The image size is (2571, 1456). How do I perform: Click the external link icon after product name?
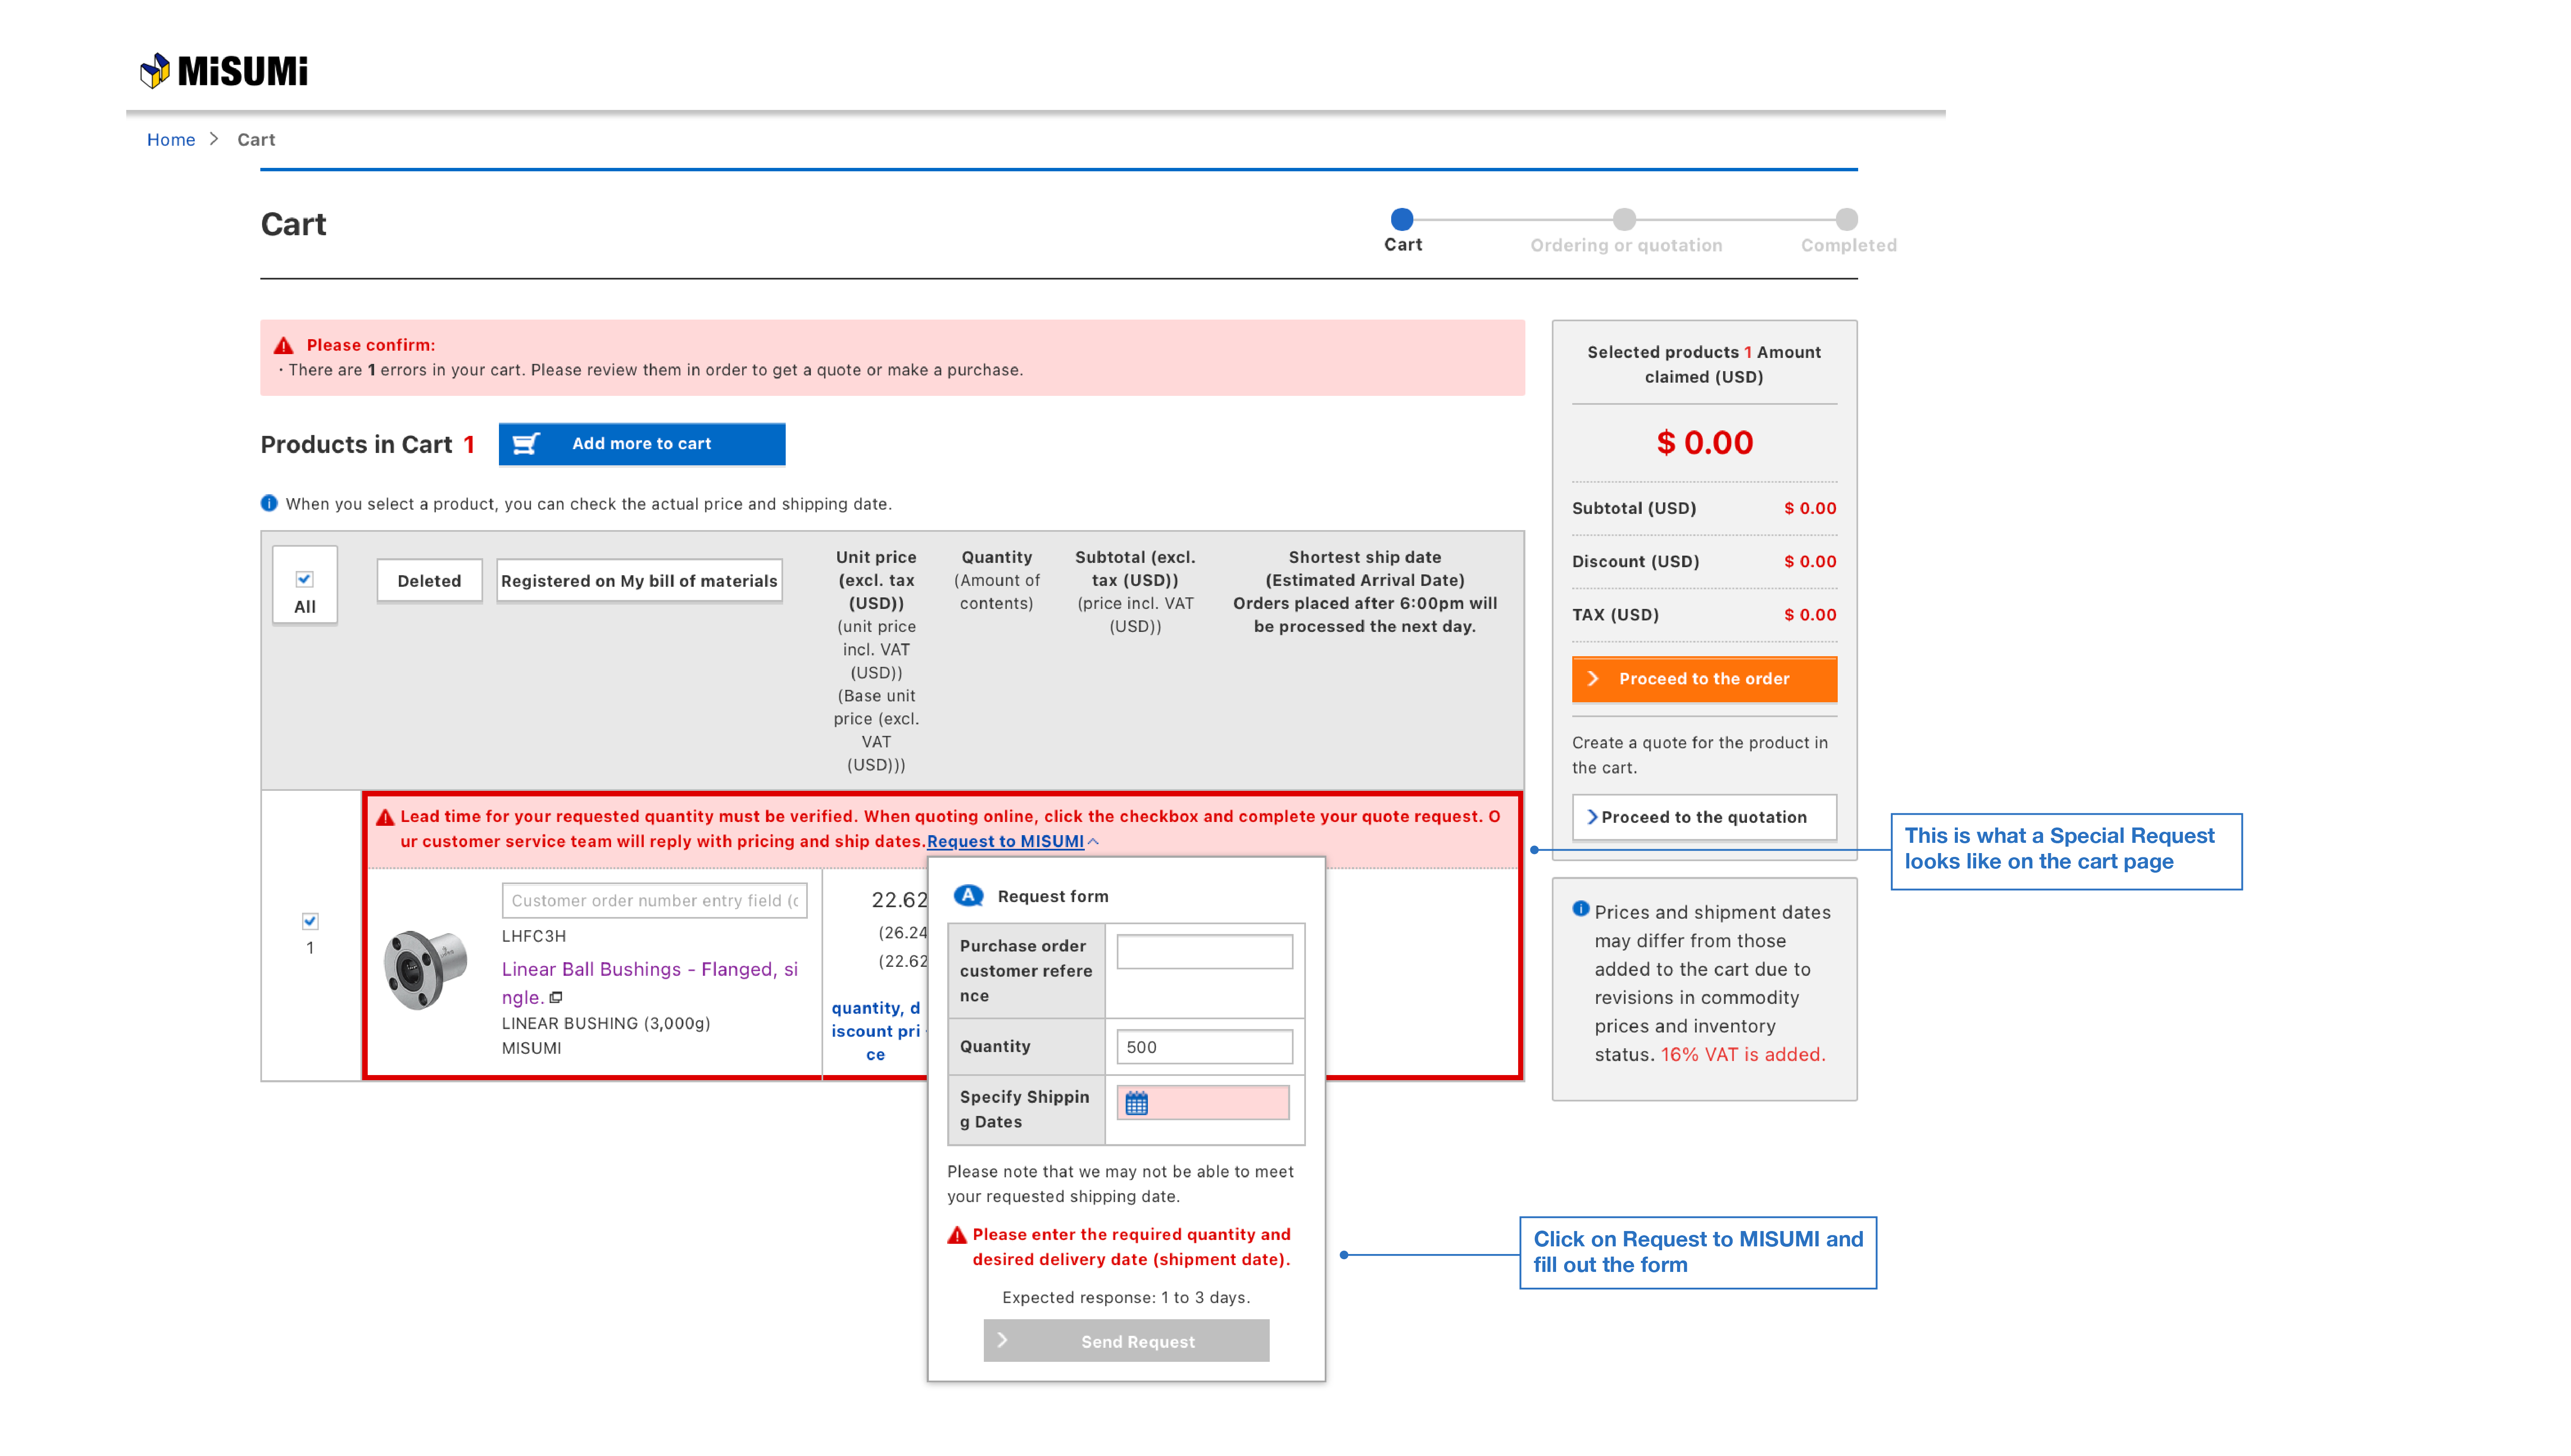[x=556, y=997]
